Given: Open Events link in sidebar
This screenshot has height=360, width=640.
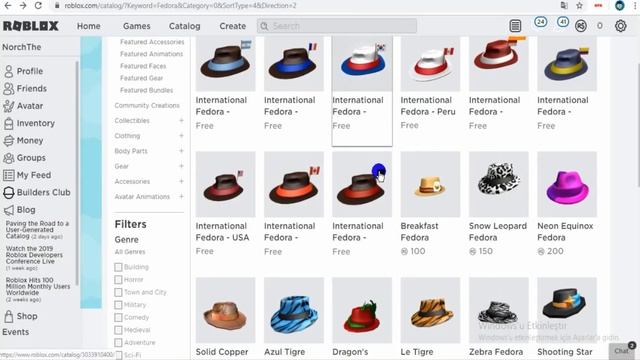Looking at the screenshot, I should pos(16,332).
